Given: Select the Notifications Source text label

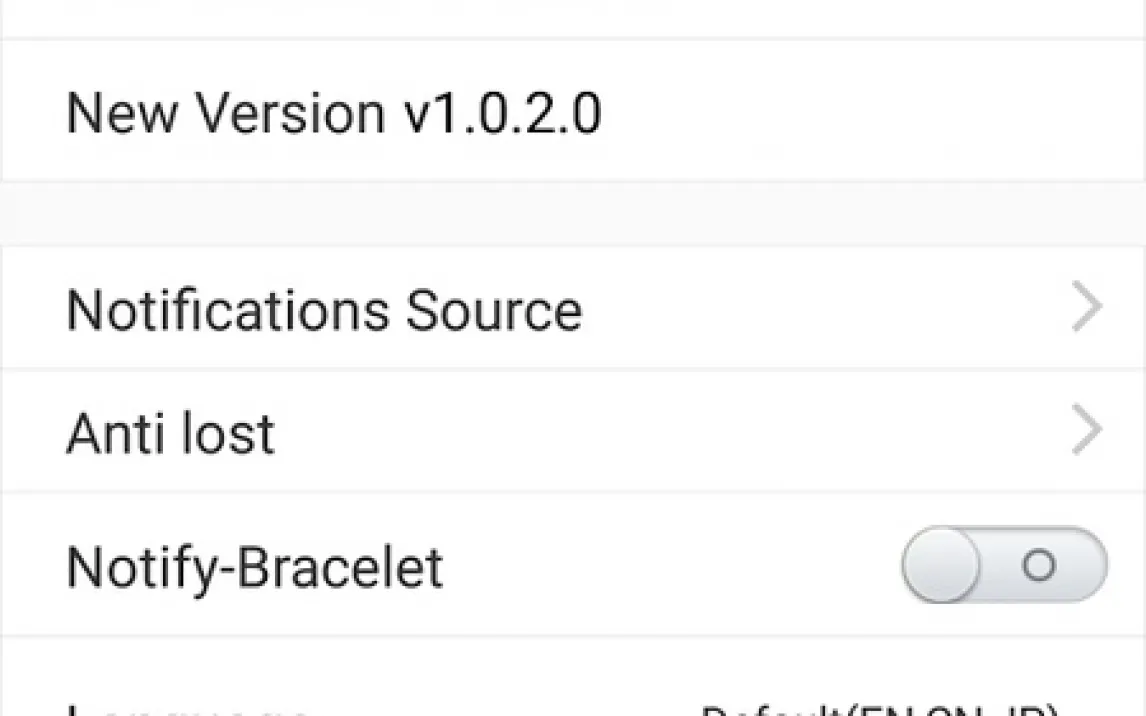Looking at the screenshot, I should pyautogui.click(x=323, y=309).
